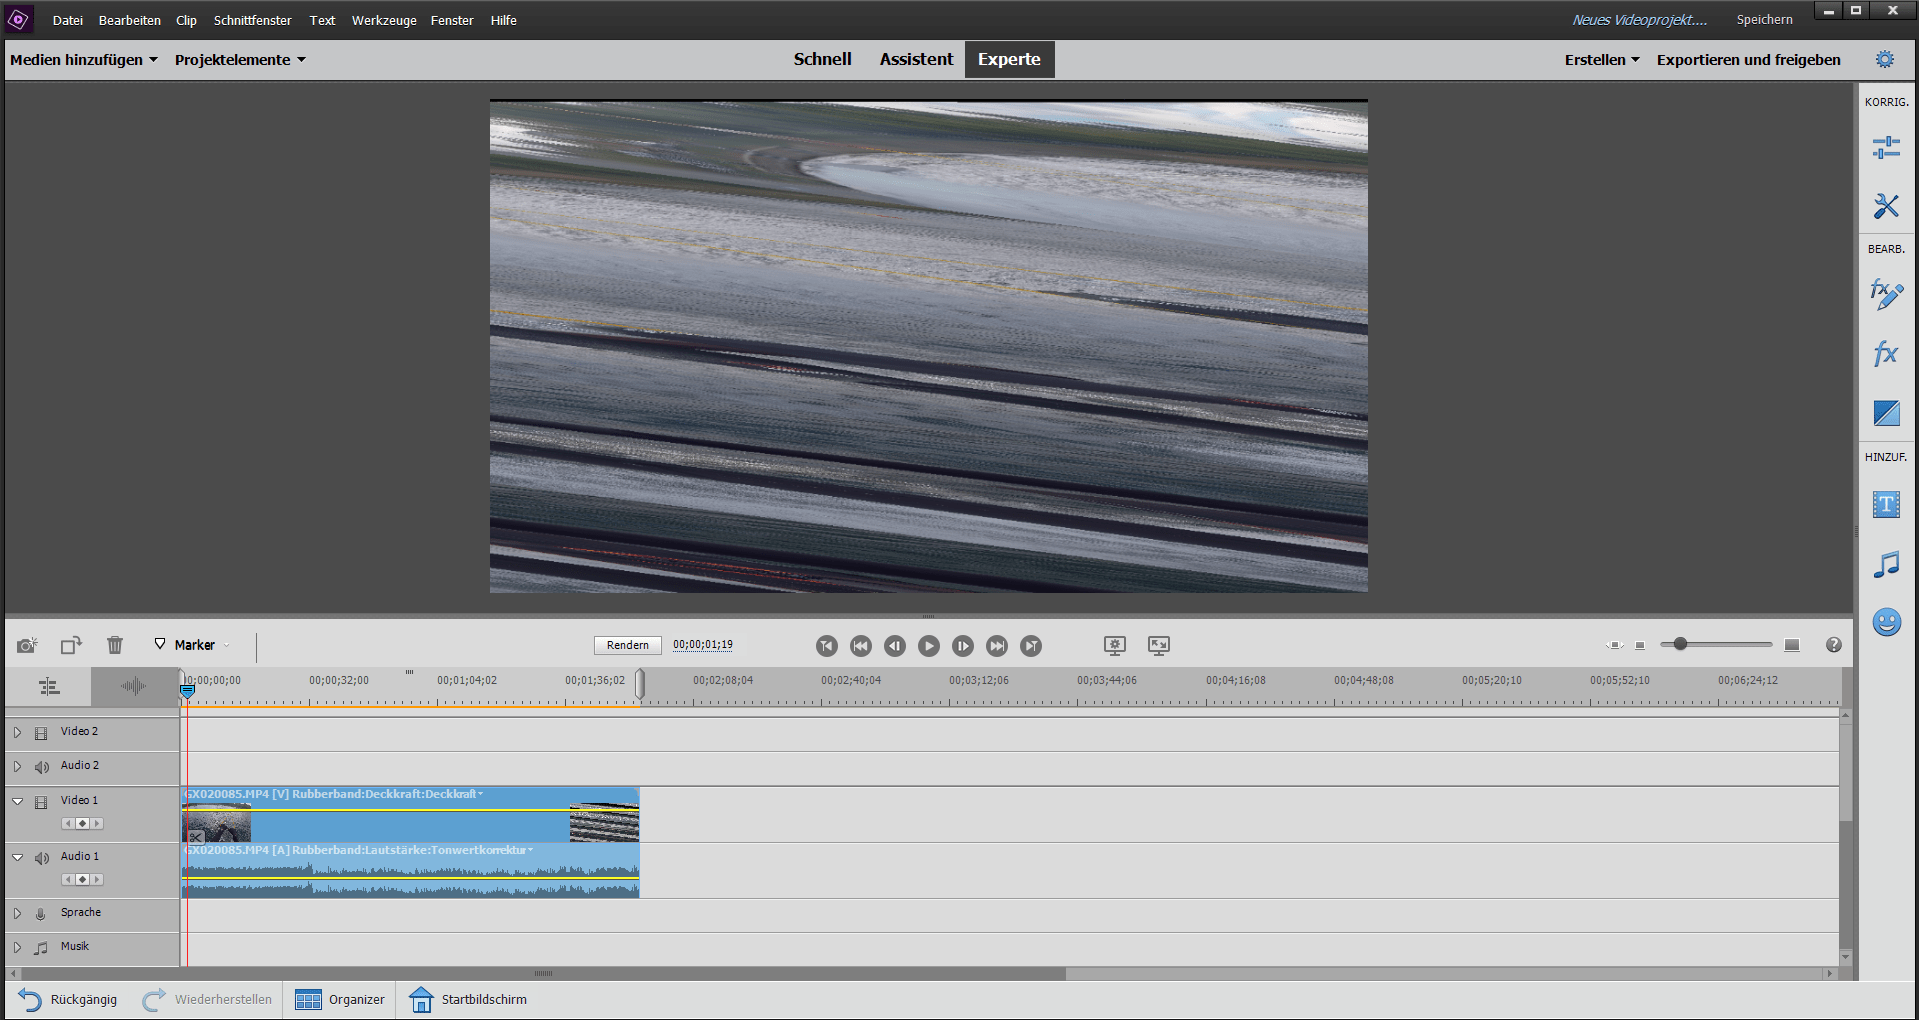Toggle a keyframe on the Video 1 track
The height and width of the screenshot is (1020, 1919).
coord(82,823)
